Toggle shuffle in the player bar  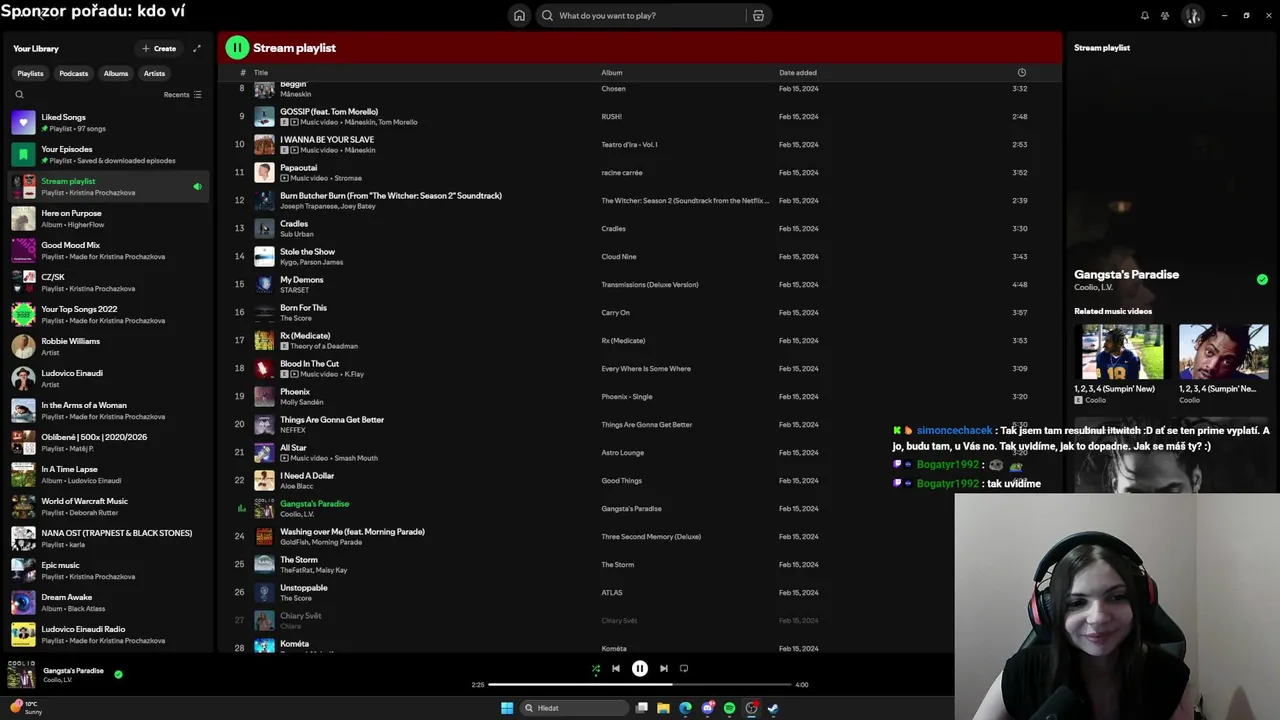pos(596,668)
